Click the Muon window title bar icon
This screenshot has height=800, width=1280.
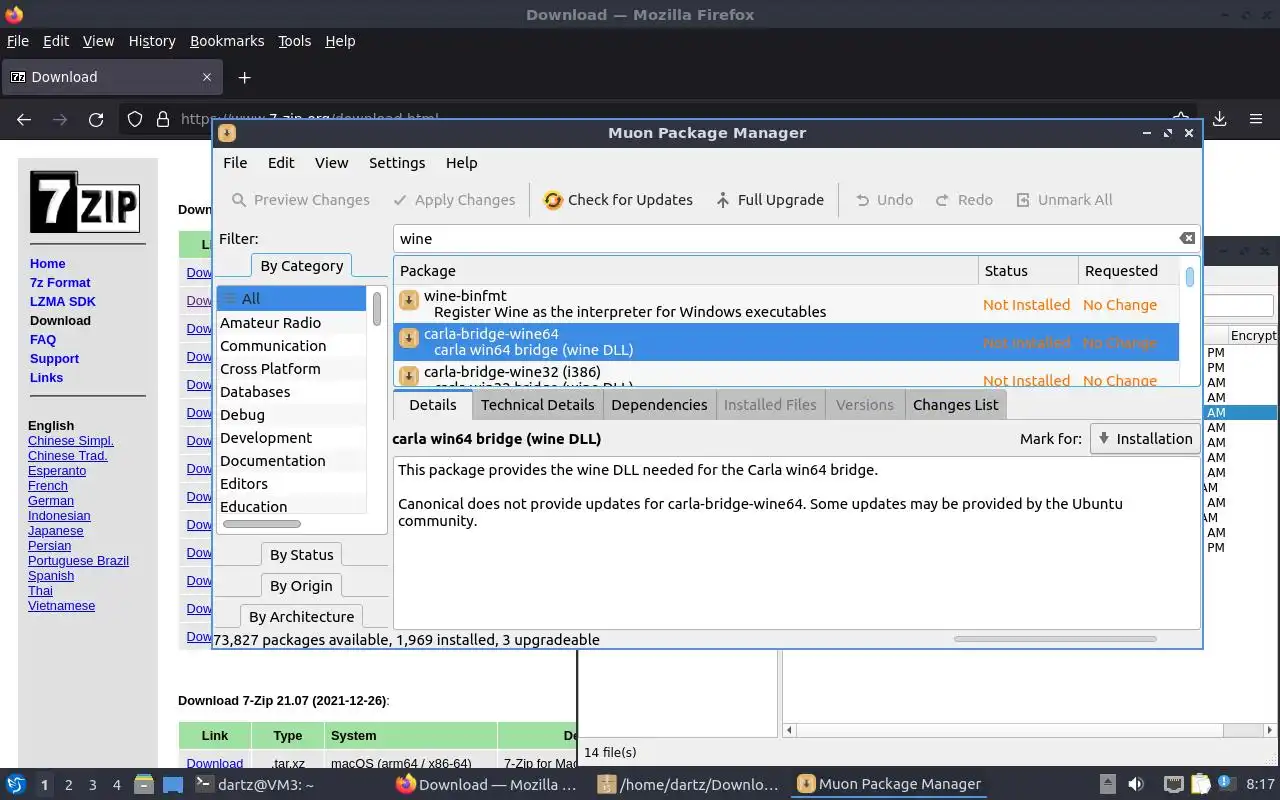point(227,133)
